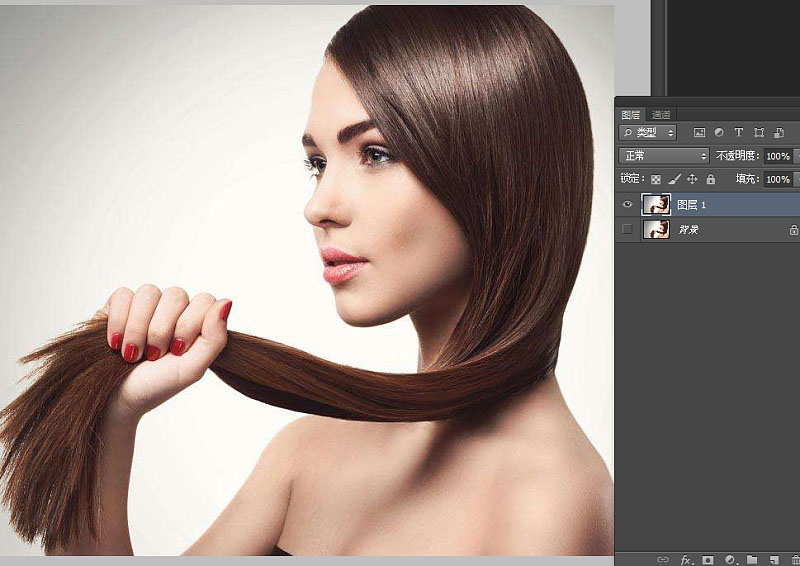Screen dimensions: 800x566
Task: Click the shape layer filter icon
Action: [x=759, y=132]
